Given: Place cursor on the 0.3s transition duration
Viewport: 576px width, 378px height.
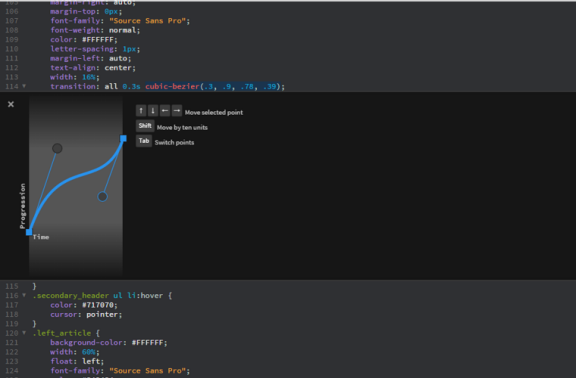Looking at the screenshot, I should 132,86.
